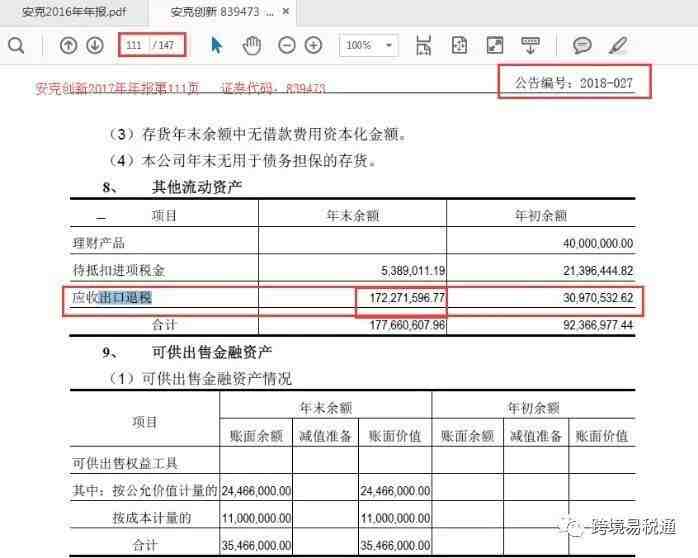Zoom out with the minus icon
Image resolution: width=698 pixels, height=558 pixels.
pos(287,46)
